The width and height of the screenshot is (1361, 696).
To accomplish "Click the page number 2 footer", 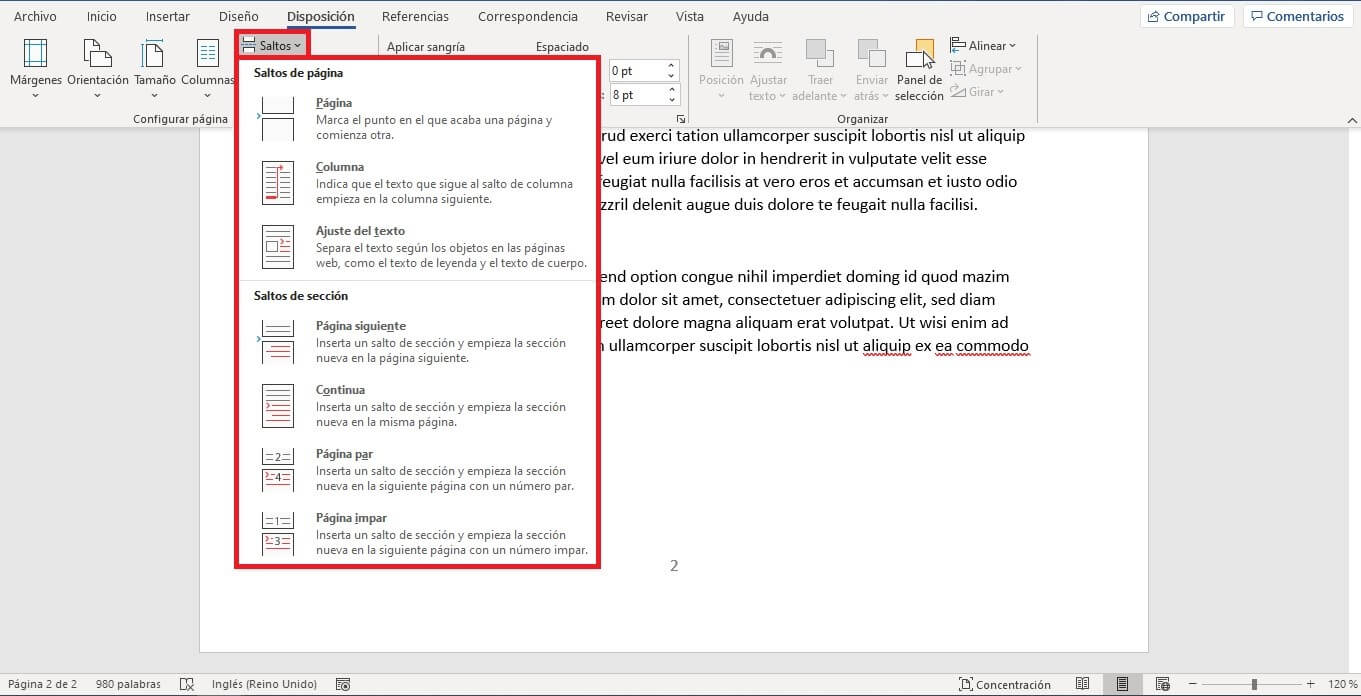I will click(x=674, y=566).
